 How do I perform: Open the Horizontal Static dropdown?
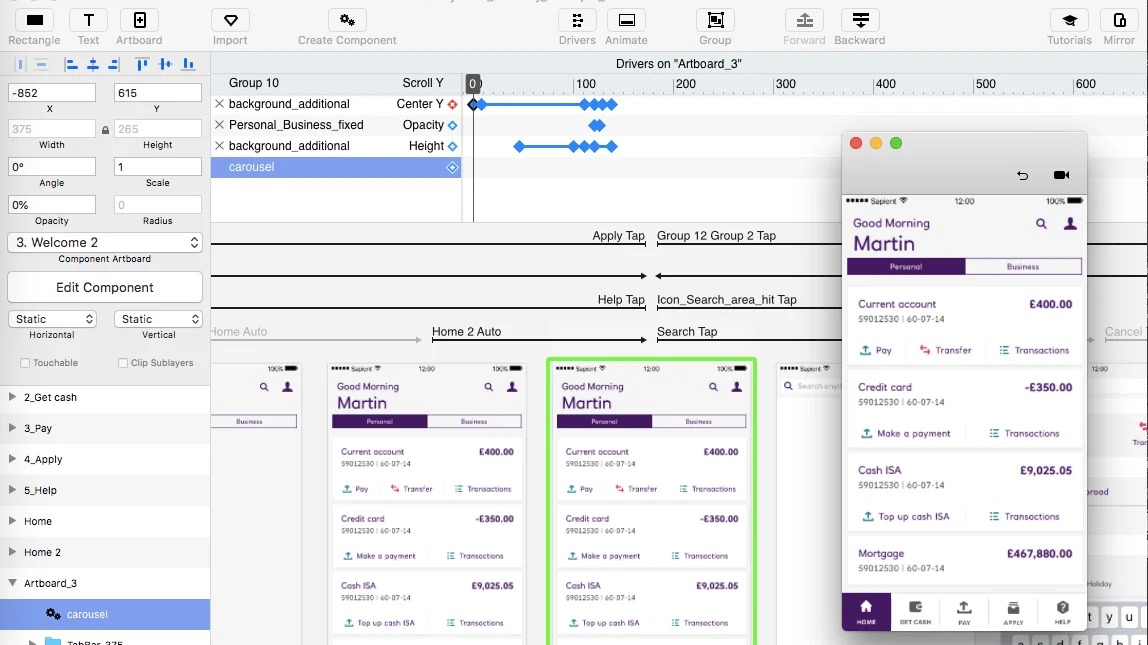[x=52, y=319]
